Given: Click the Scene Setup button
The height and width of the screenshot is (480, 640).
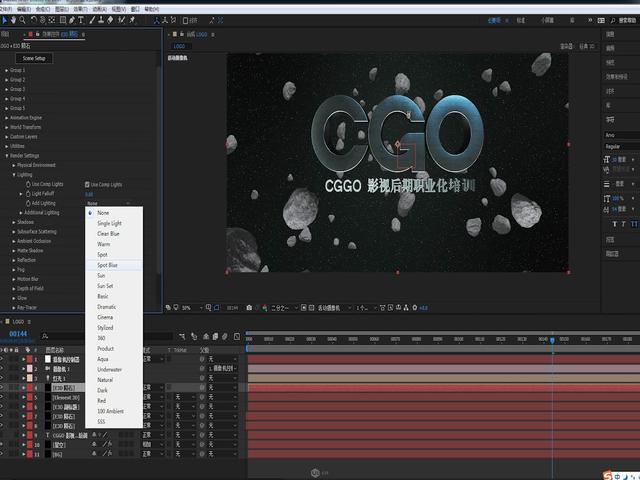Looking at the screenshot, I should coord(34,58).
